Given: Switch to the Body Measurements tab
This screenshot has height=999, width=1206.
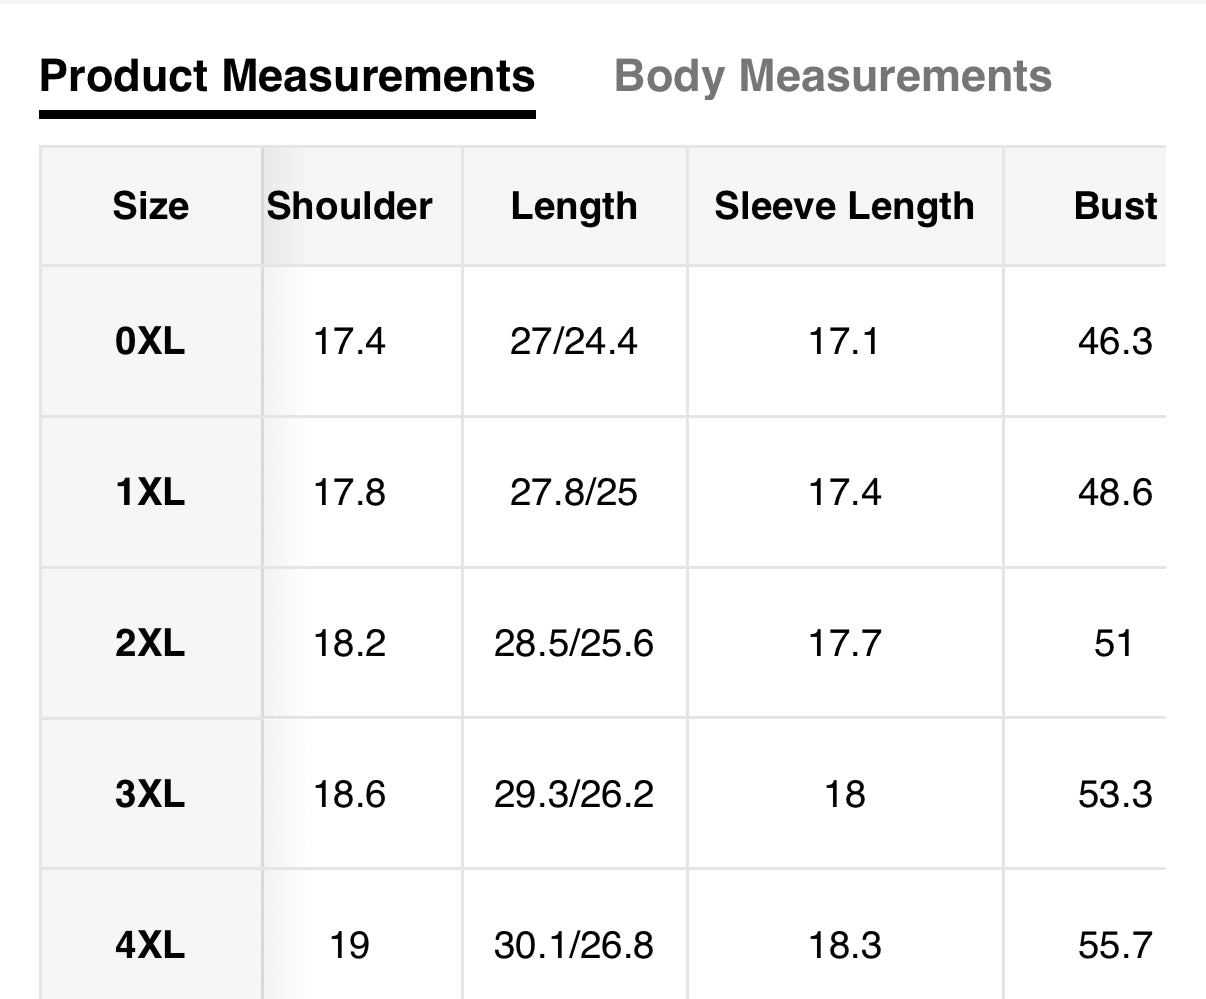Looking at the screenshot, I should [832, 77].
